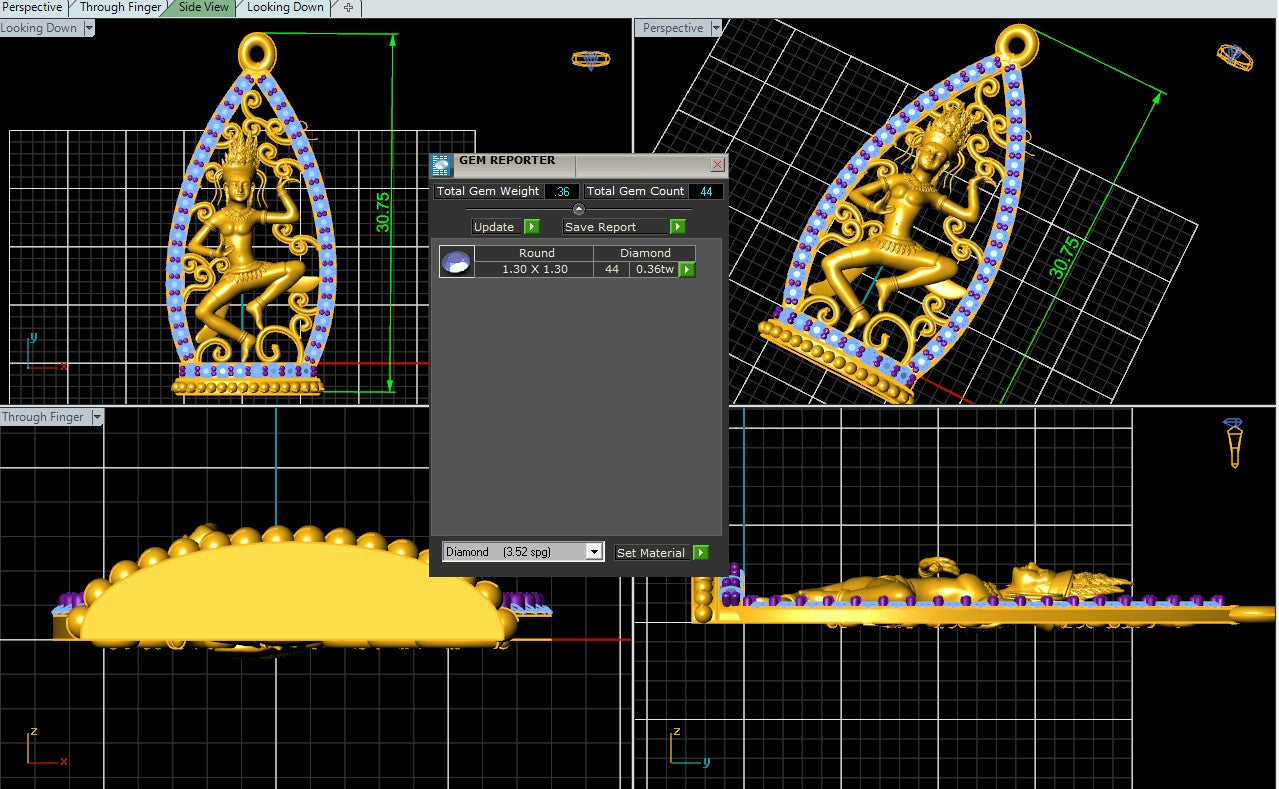This screenshot has height=789, width=1279.
Task: Add a new viewport tab with plus icon
Action: point(348,7)
